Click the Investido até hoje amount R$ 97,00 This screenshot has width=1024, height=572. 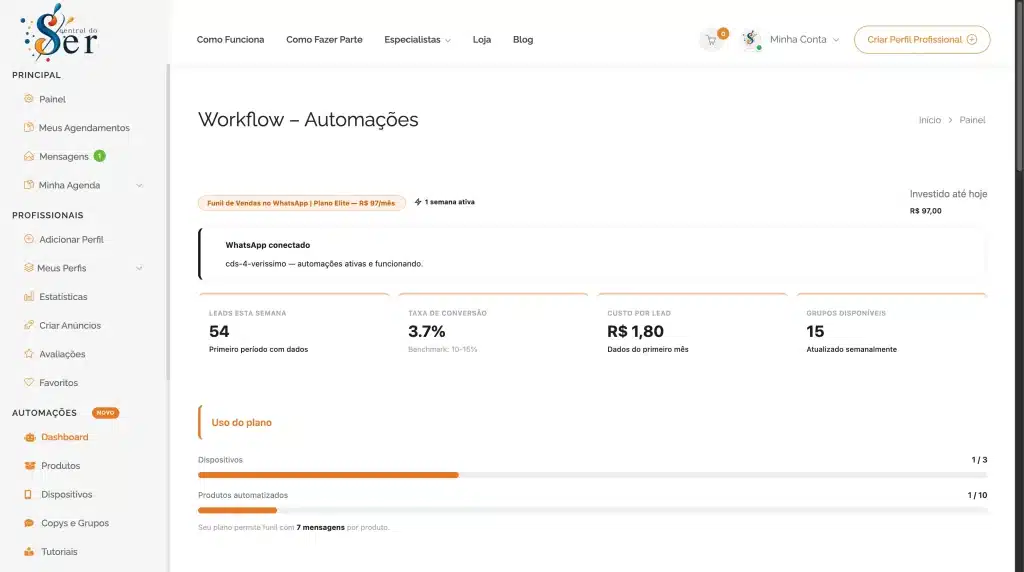pos(925,211)
